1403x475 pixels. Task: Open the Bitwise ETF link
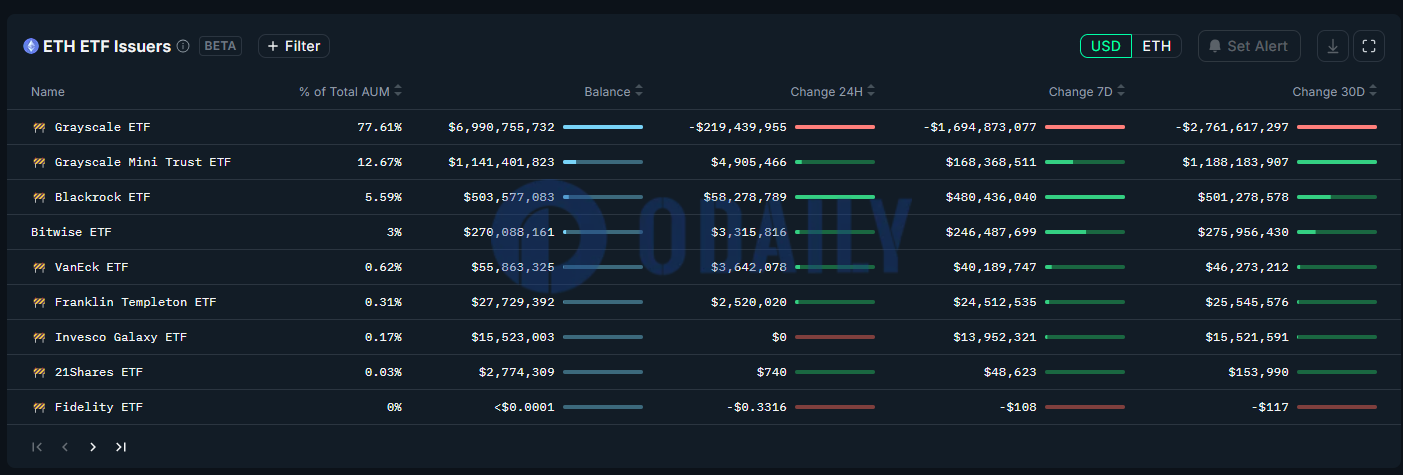click(71, 232)
